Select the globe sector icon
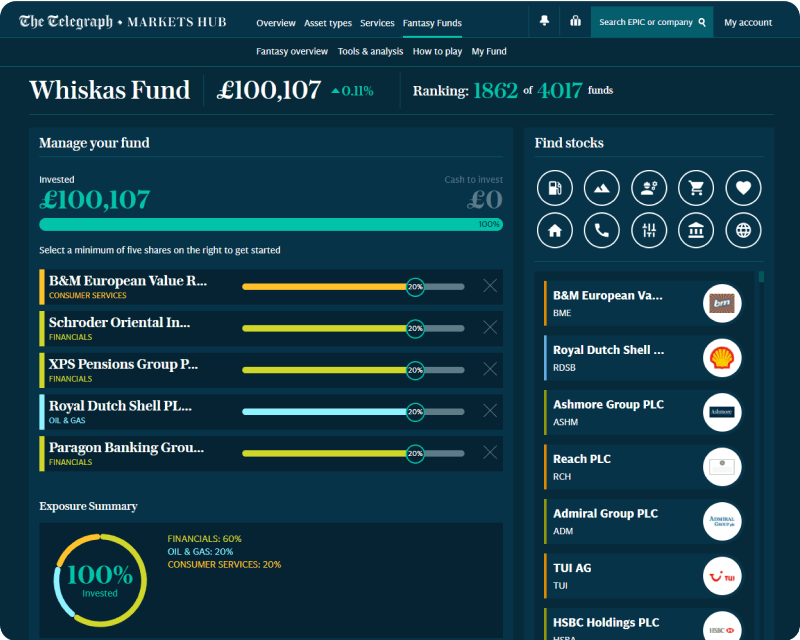This screenshot has width=800, height=640. [x=743, y=231]
